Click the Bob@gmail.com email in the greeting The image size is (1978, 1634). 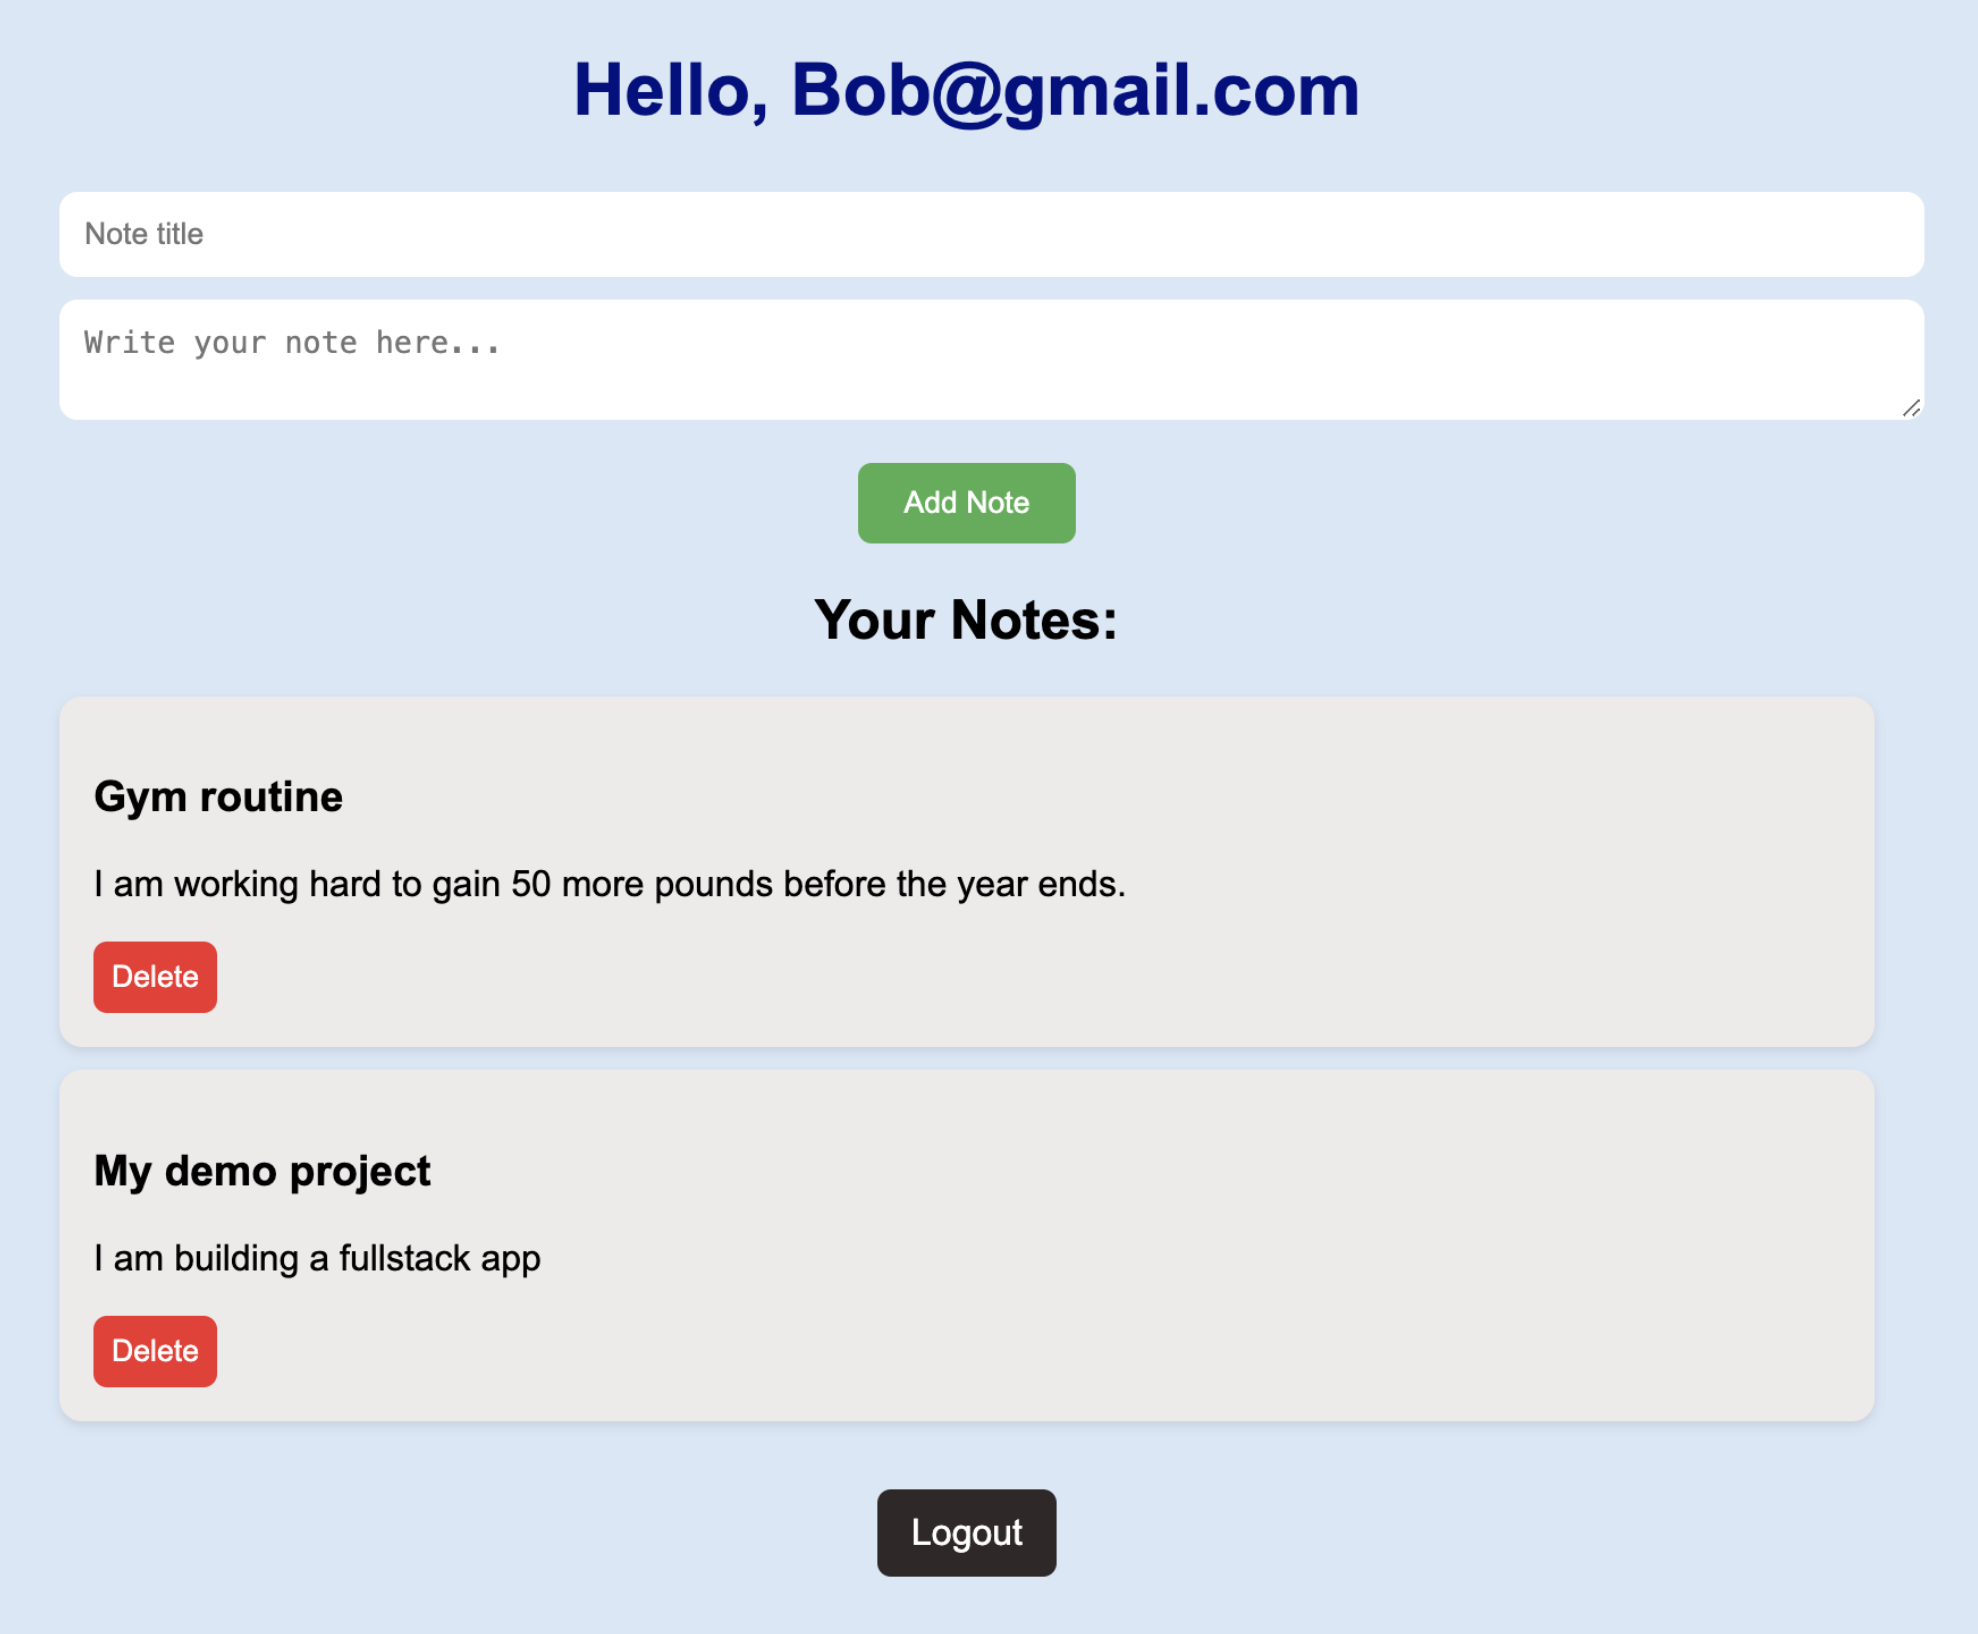[x=1075, y=91]
